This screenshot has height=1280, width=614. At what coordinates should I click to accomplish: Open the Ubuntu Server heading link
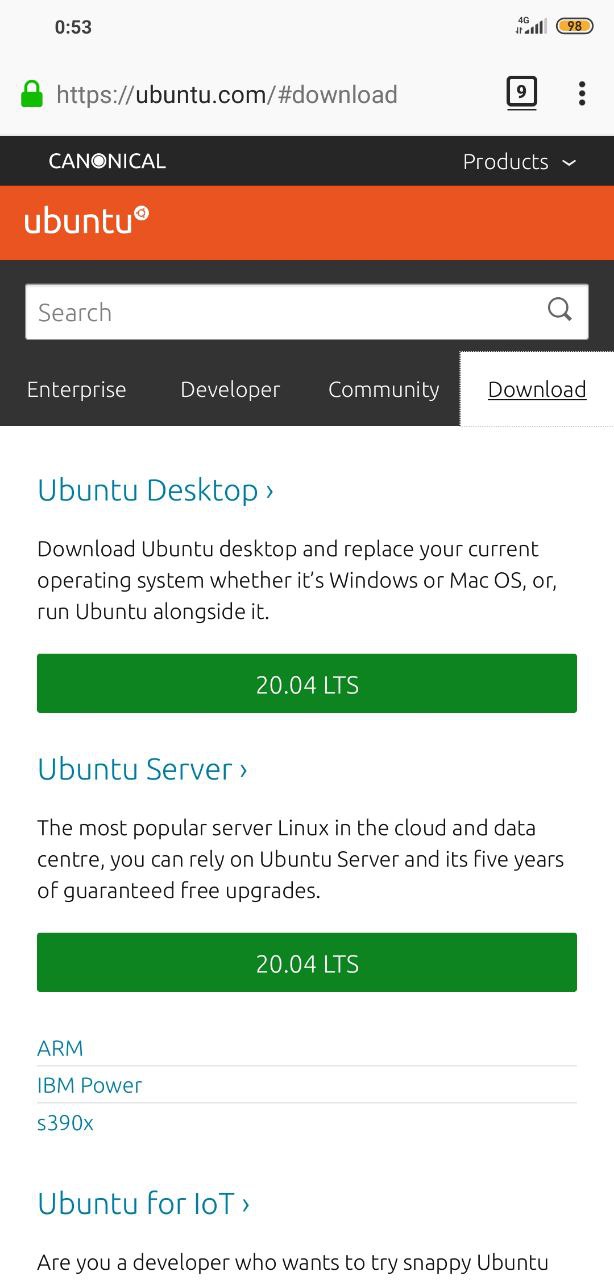[x=142, y=769]
